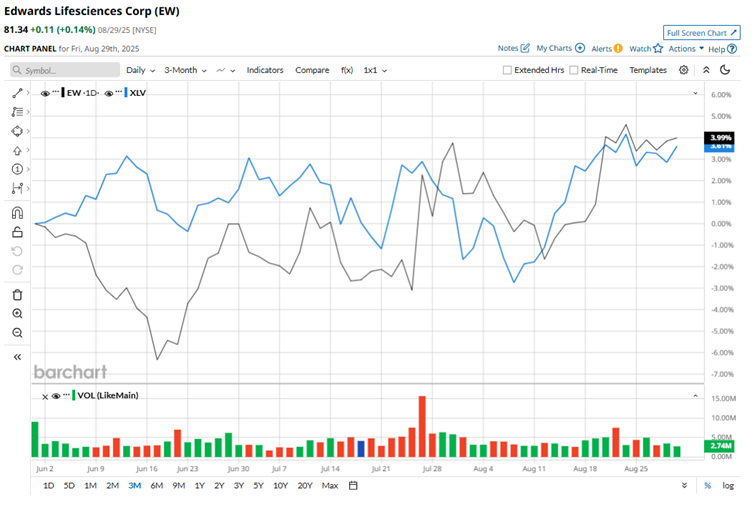Viewport: 752px width, 512px height.
Task: Click the double-down arrows icon
Action: pyautogui.click(x=684, y=486)
